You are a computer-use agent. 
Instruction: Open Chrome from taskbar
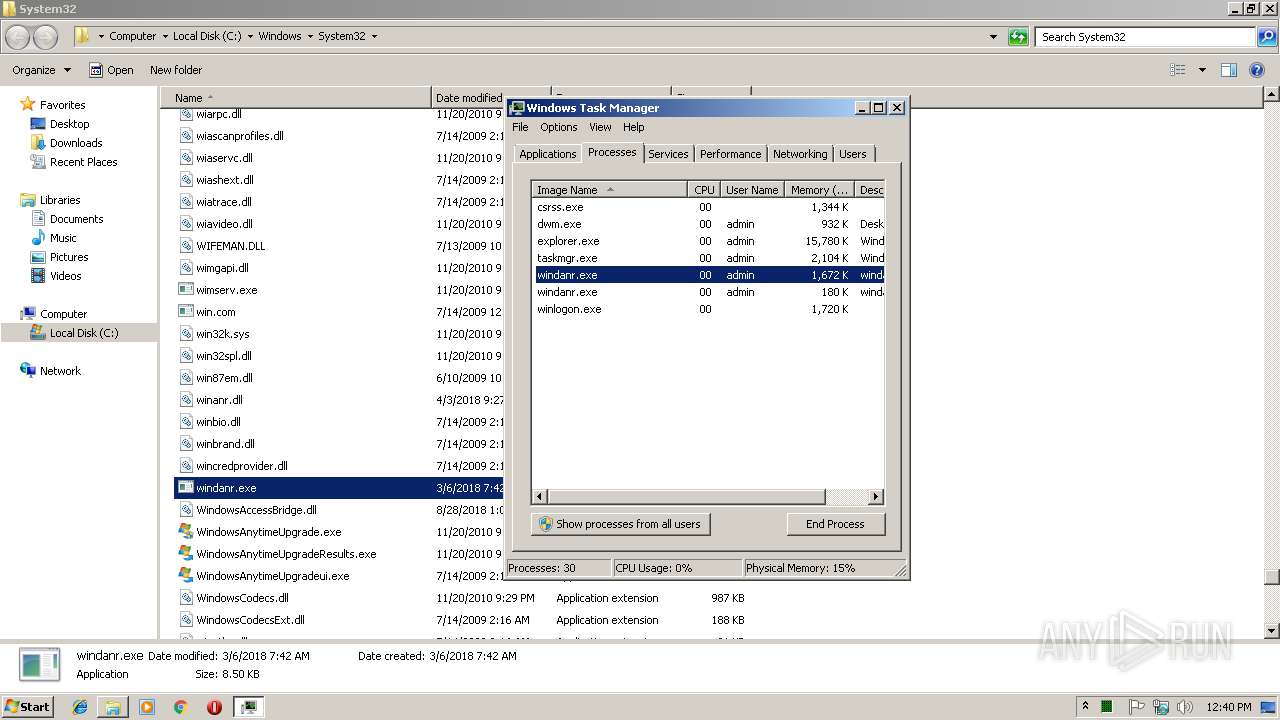pyautogui.click(x=180, y=707)
